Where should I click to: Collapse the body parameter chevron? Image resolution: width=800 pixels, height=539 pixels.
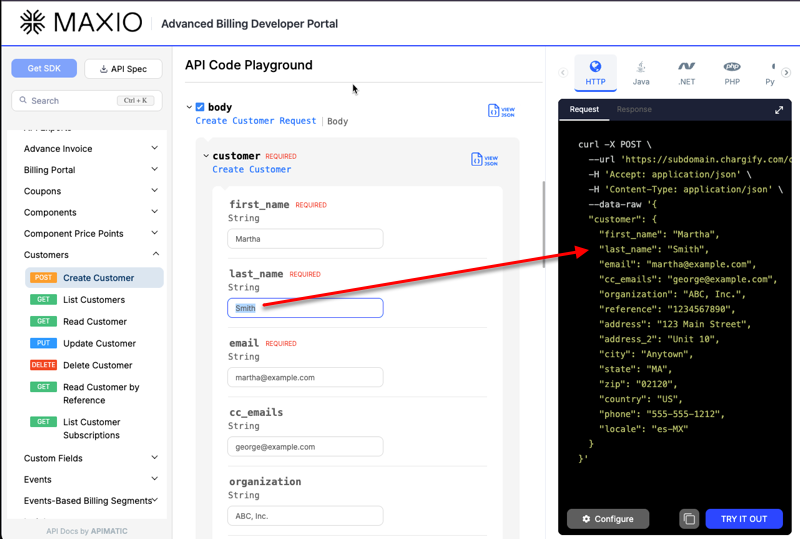[x=189, y=107]
